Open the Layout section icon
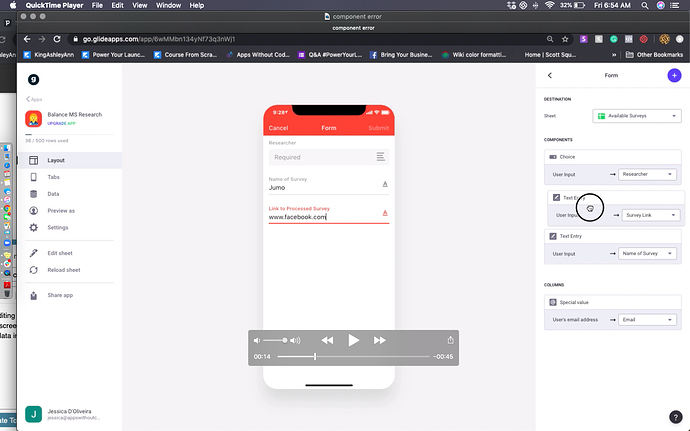The image size is (690, 431). tap(33, 160)
